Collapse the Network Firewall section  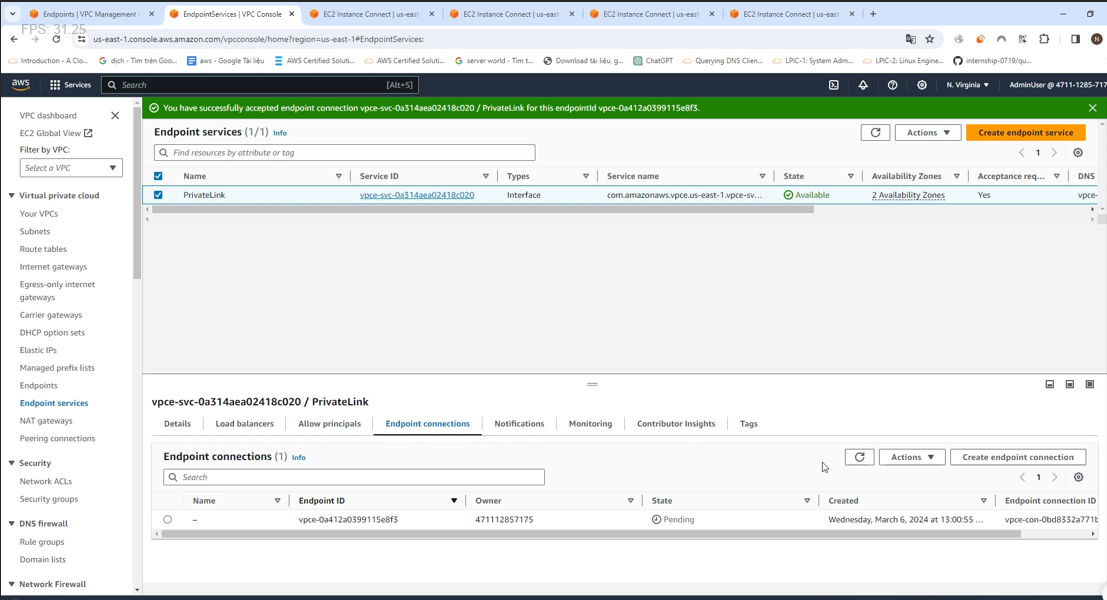click(x=11, y=584)
